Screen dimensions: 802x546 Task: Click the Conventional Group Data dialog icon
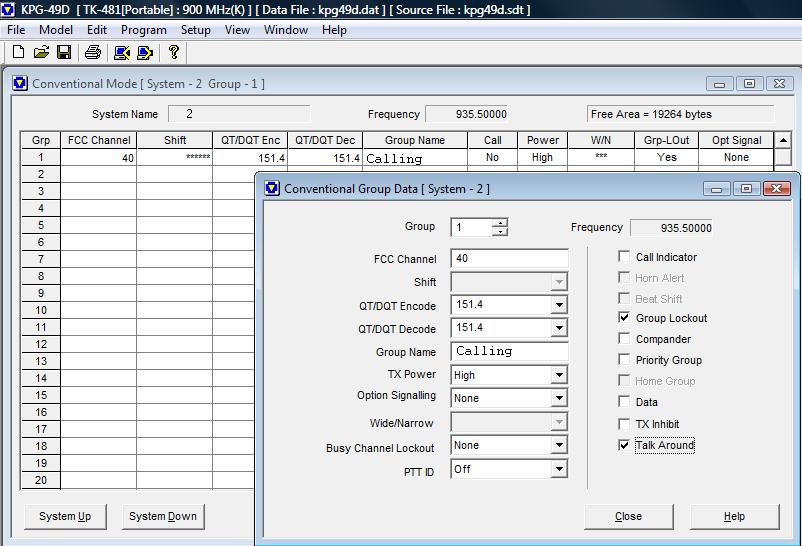(272, 188)
